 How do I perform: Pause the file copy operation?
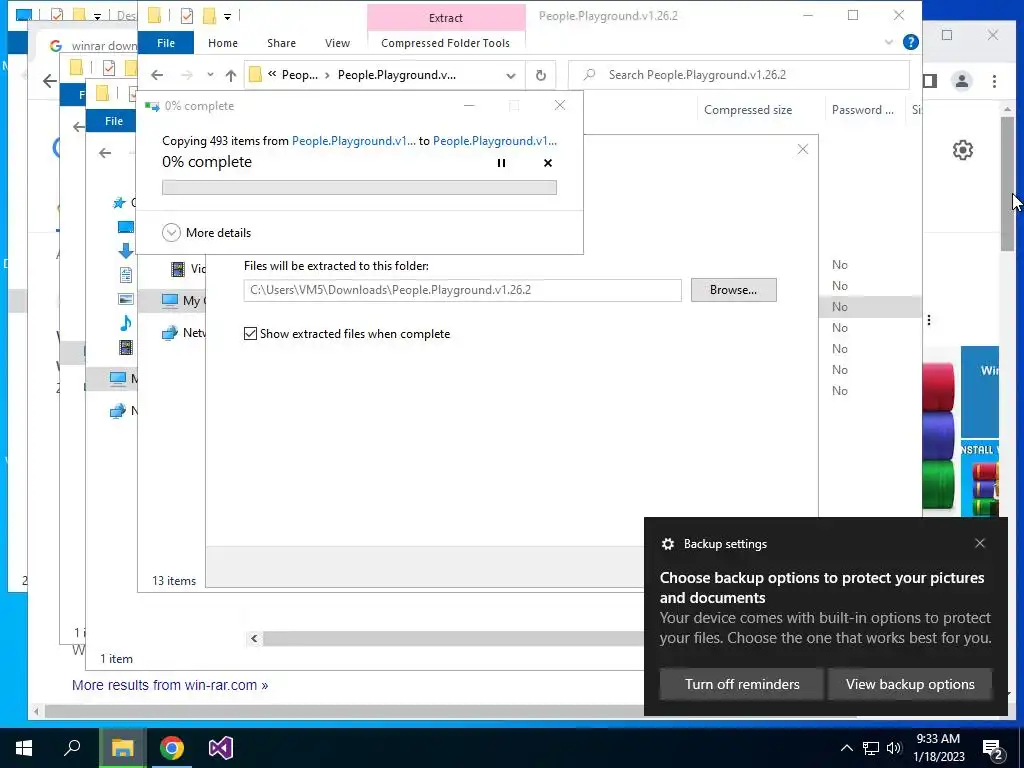pyautogui.click(x=501, y=163)
